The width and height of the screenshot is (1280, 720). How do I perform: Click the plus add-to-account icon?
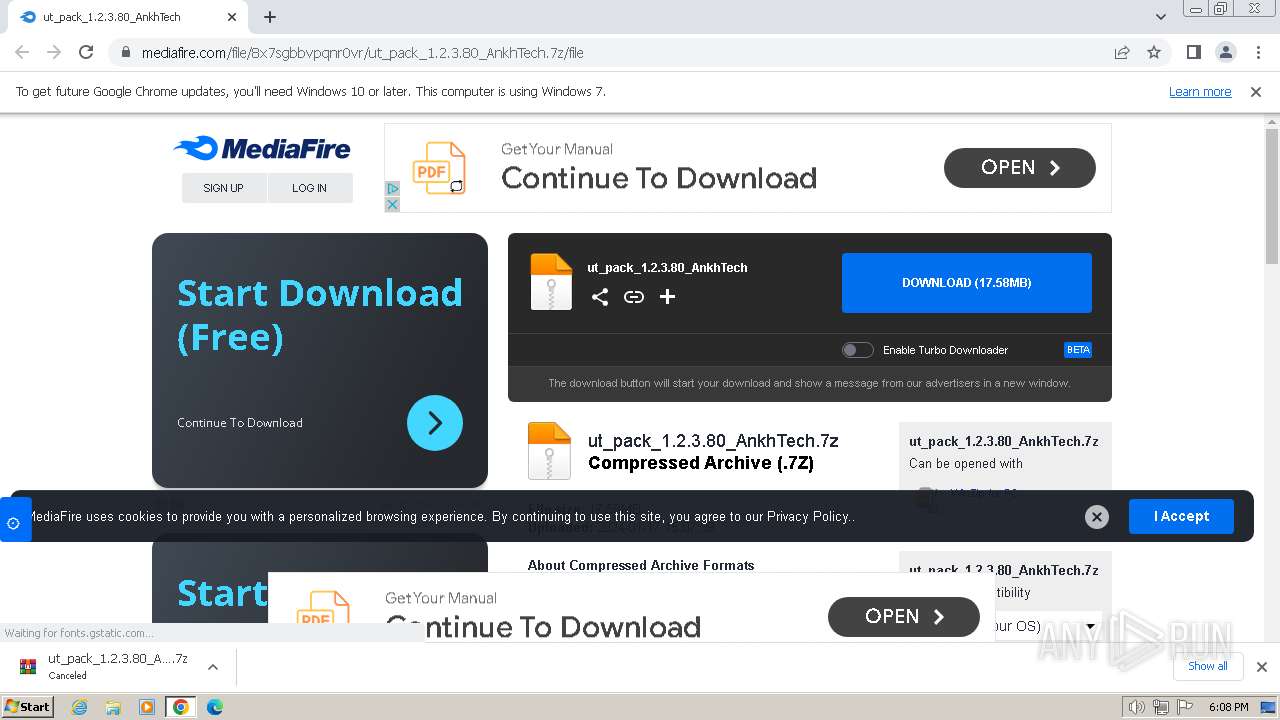point(668,297)
